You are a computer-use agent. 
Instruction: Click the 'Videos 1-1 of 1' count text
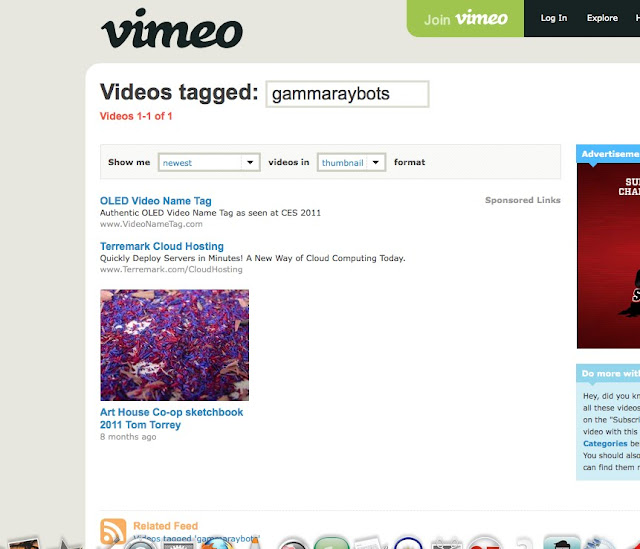(x=136, y=116)
